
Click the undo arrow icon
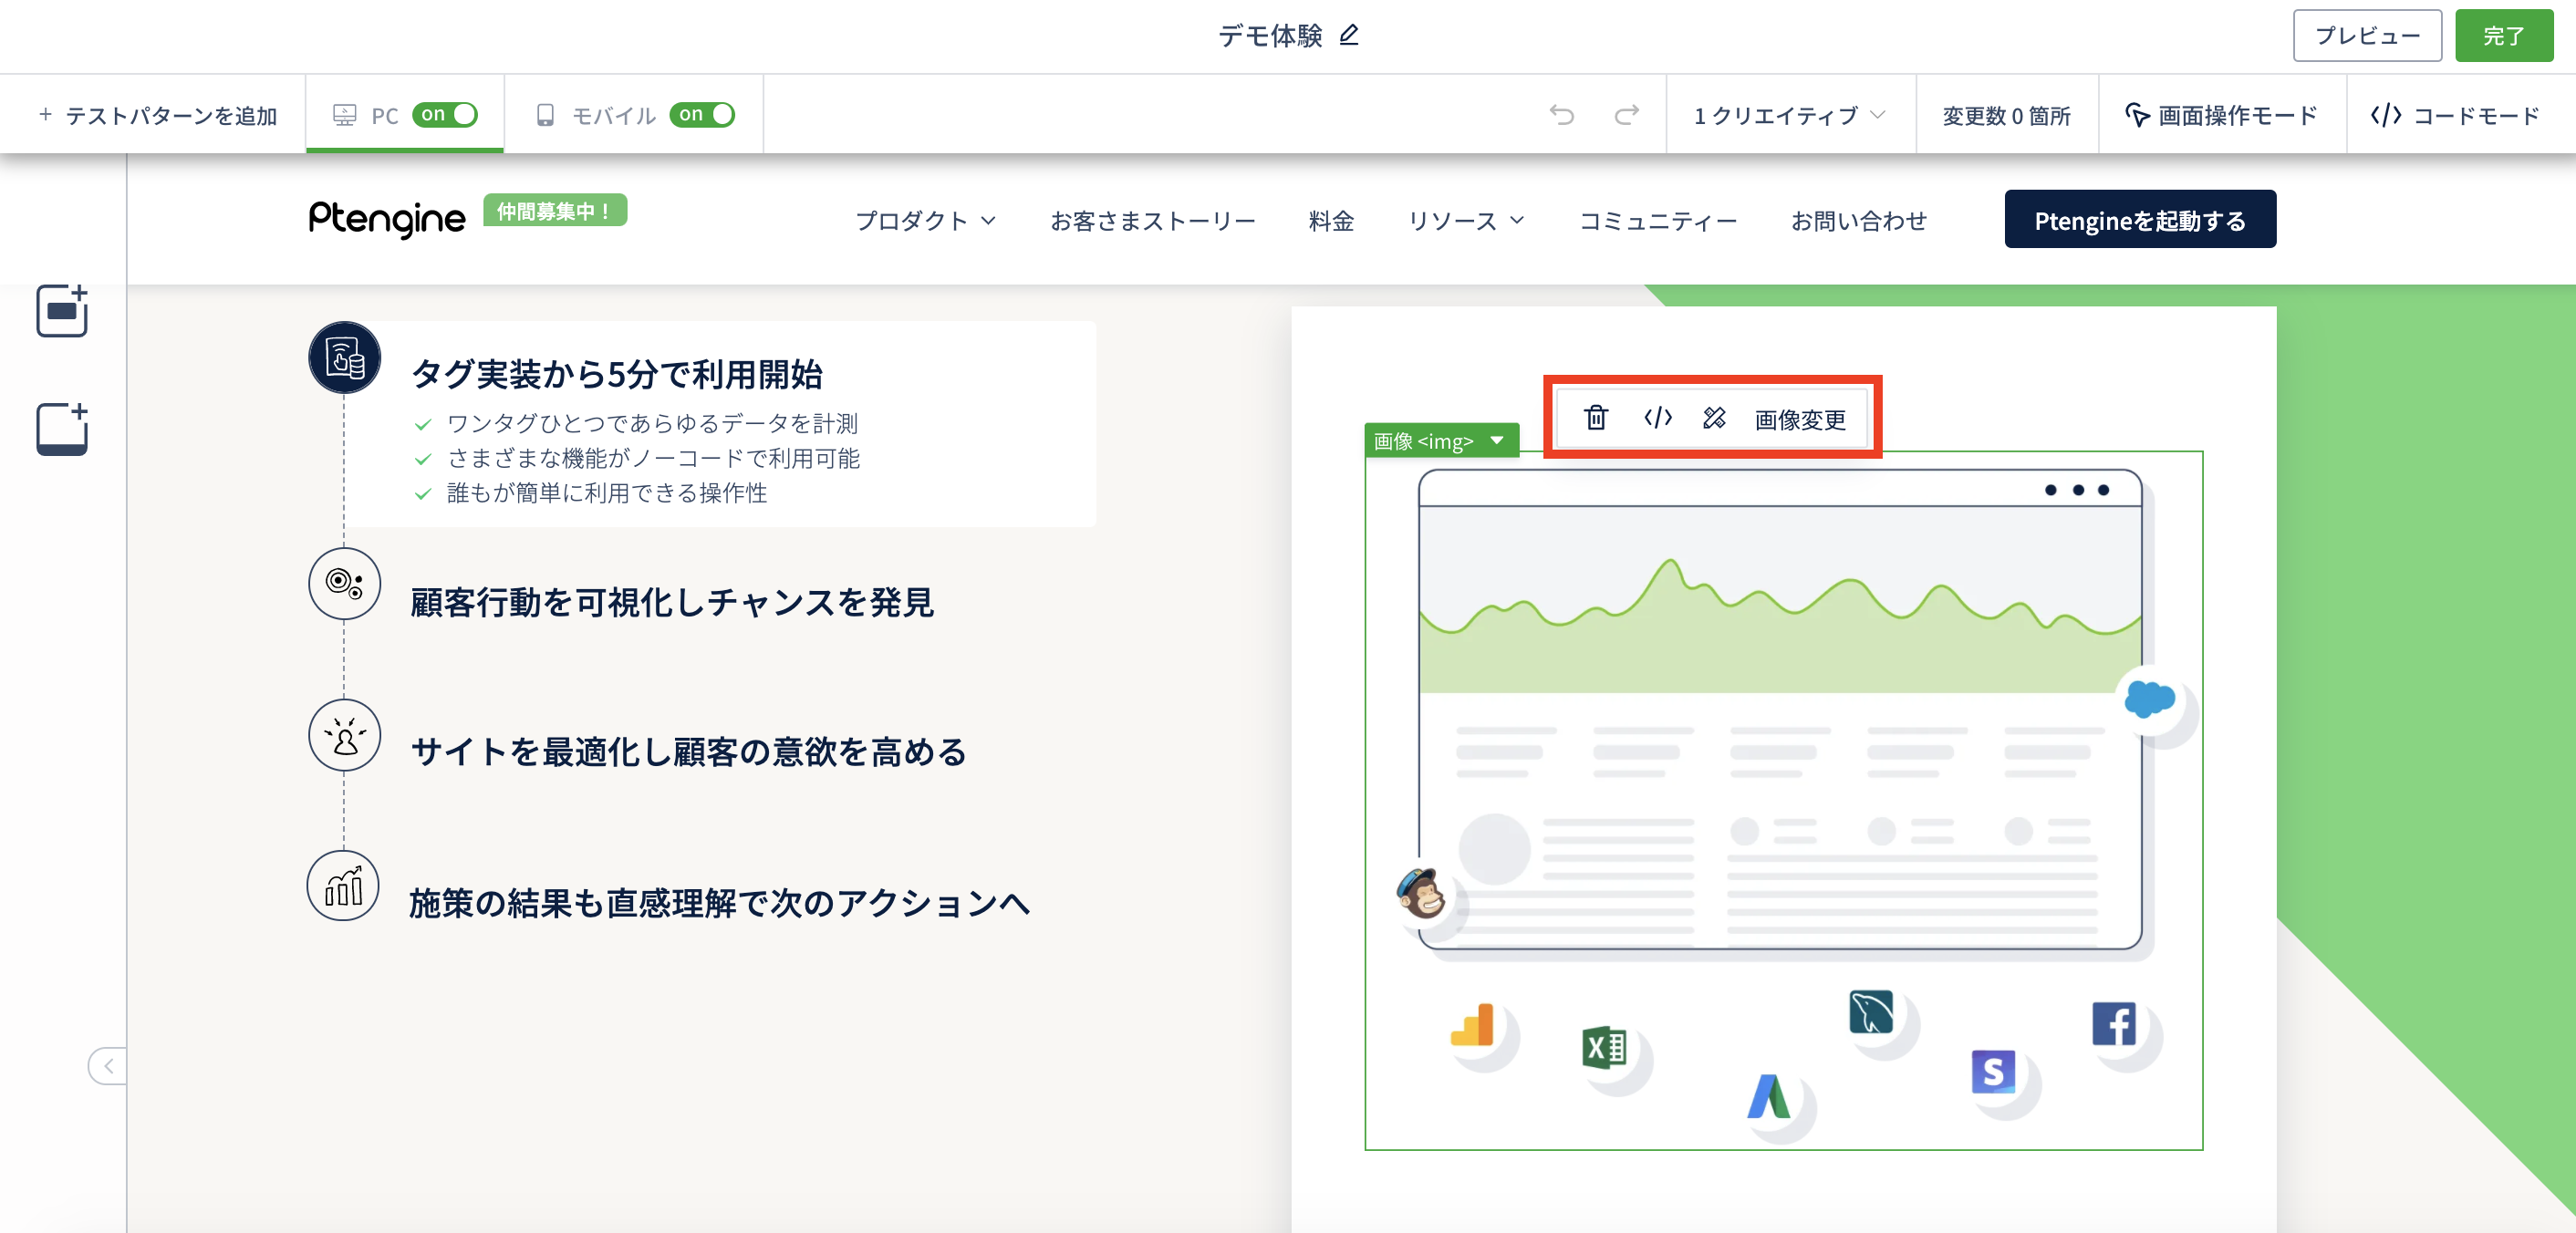tap(1562, 115)
